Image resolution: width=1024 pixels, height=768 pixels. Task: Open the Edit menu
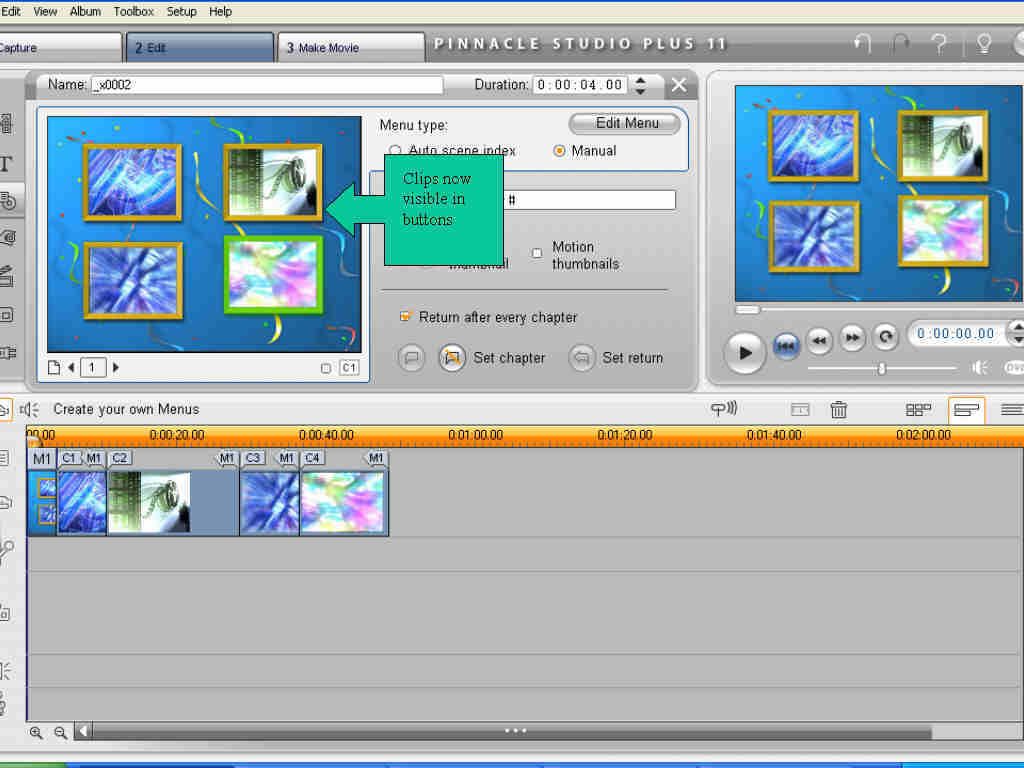(11, 11)
